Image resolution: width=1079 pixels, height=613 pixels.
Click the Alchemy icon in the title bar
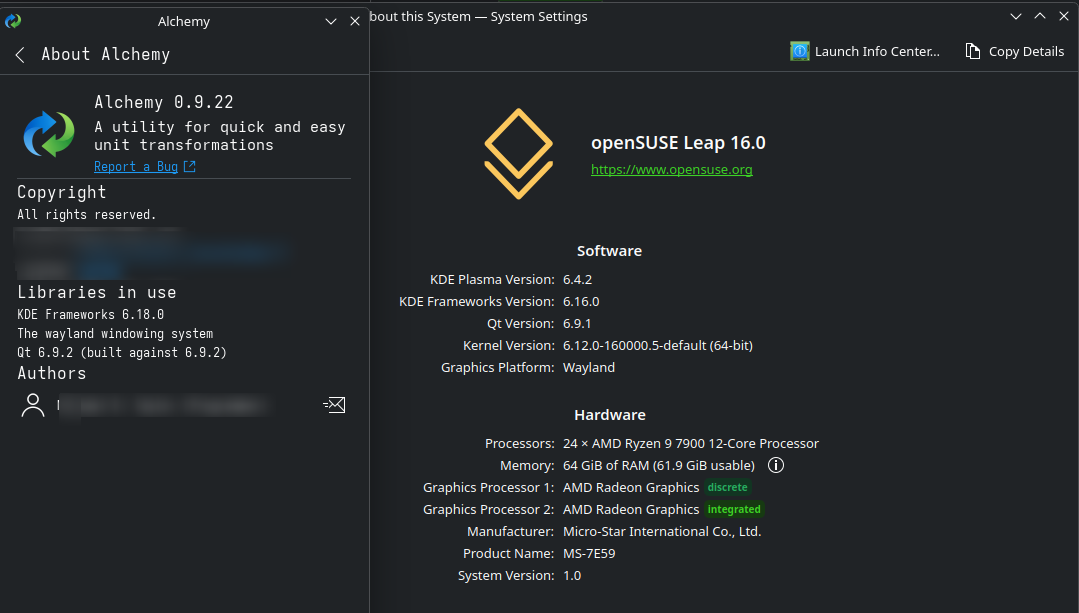(x=13, y=20)
